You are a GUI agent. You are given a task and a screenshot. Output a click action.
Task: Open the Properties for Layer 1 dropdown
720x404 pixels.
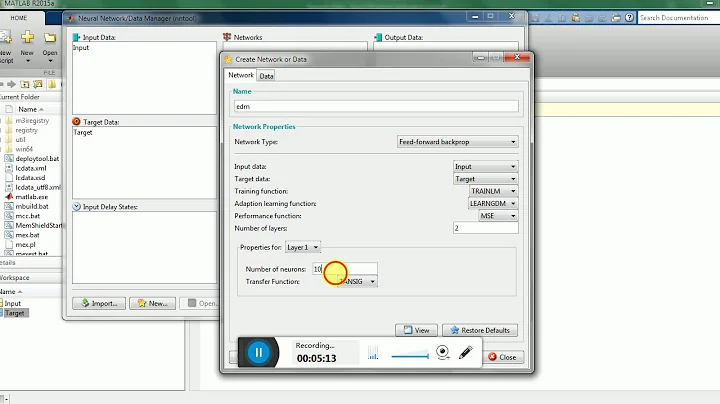pyautogui.click(x=303, y=247)
